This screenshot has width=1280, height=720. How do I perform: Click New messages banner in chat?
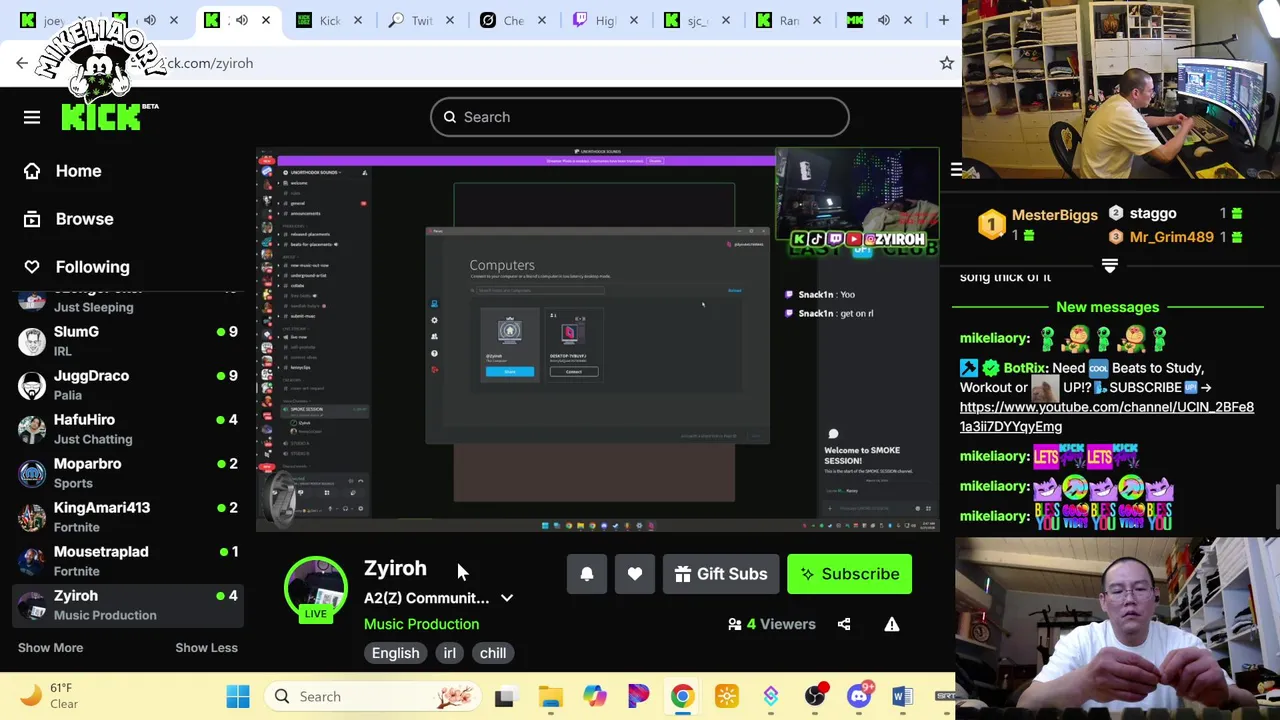[x=1107, y=307]
